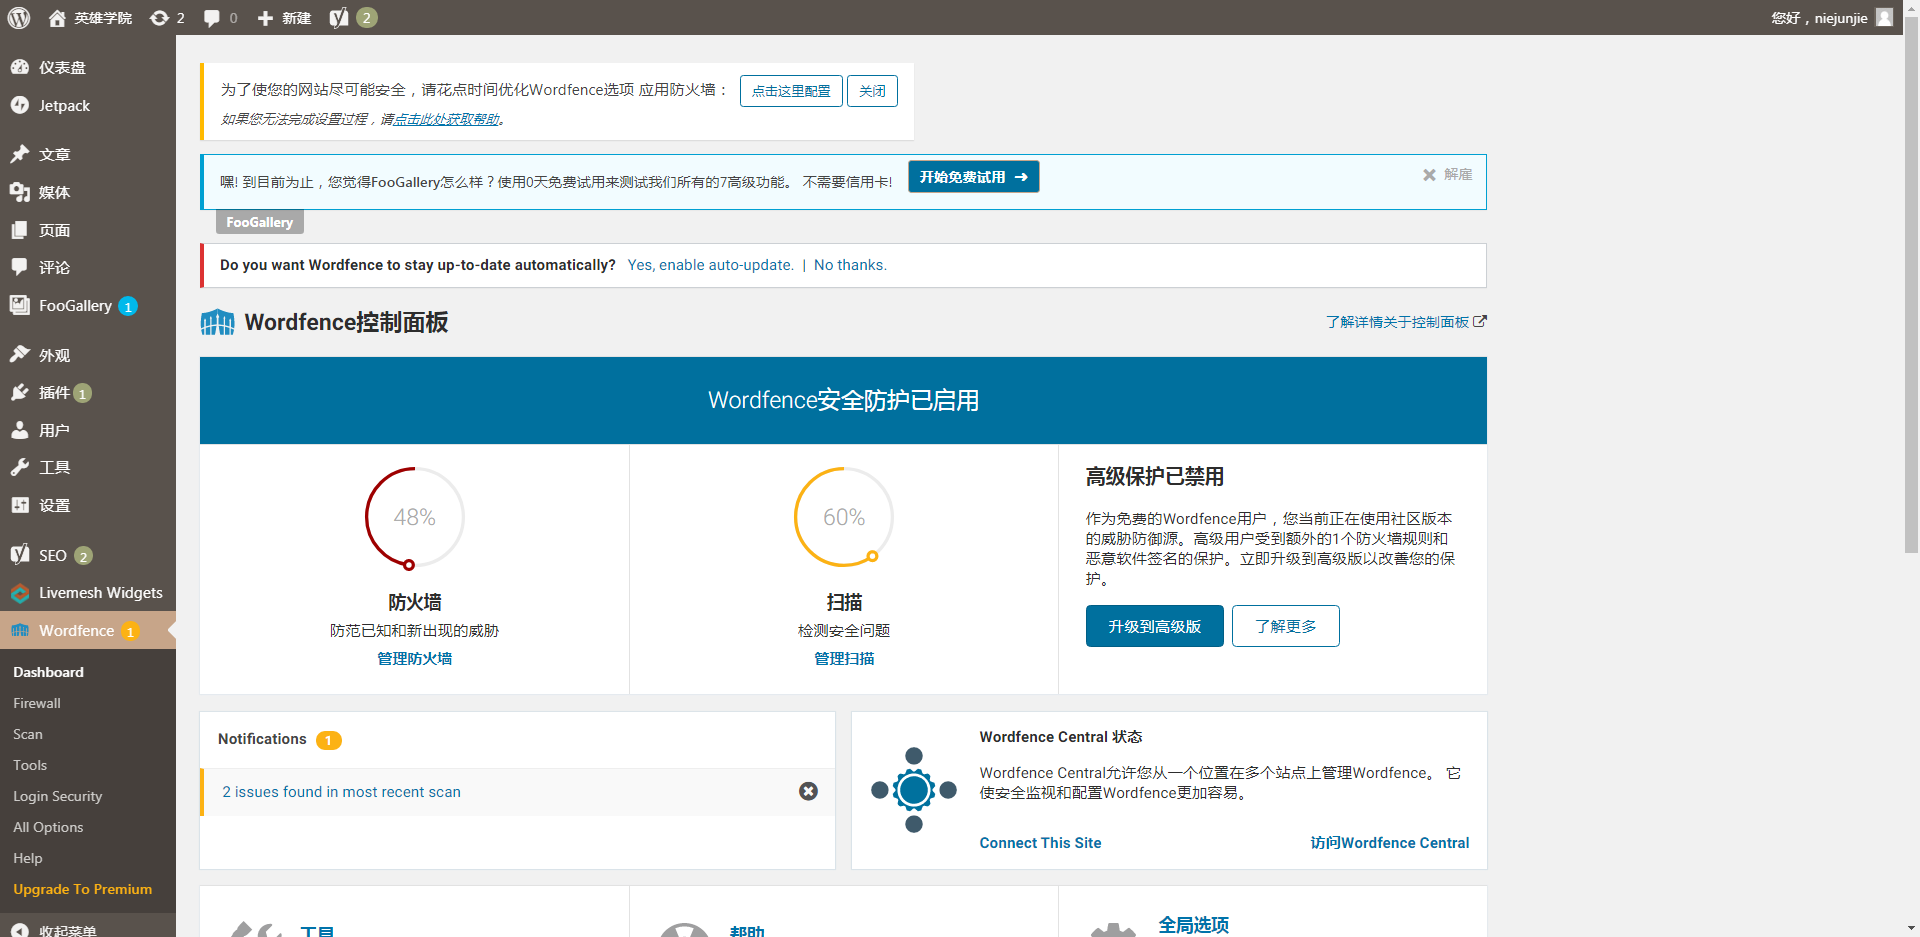This screenshot has width=1920, height=937.
Task: Open 了解详情关于控制面板 external link
Action: pyautogui.click(x=1406, y=322)
